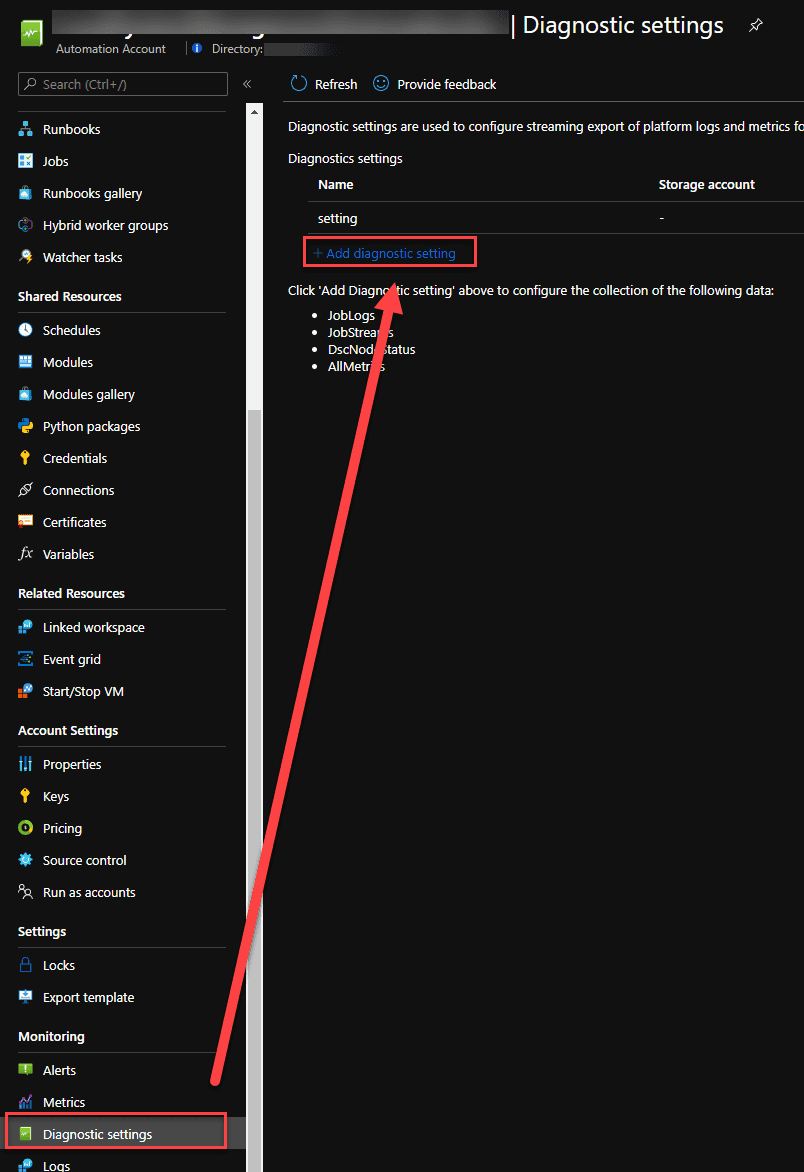This screenshot has width=804, height=1172.
Task: Click the Storage account column header
Action: pos(706,185)
